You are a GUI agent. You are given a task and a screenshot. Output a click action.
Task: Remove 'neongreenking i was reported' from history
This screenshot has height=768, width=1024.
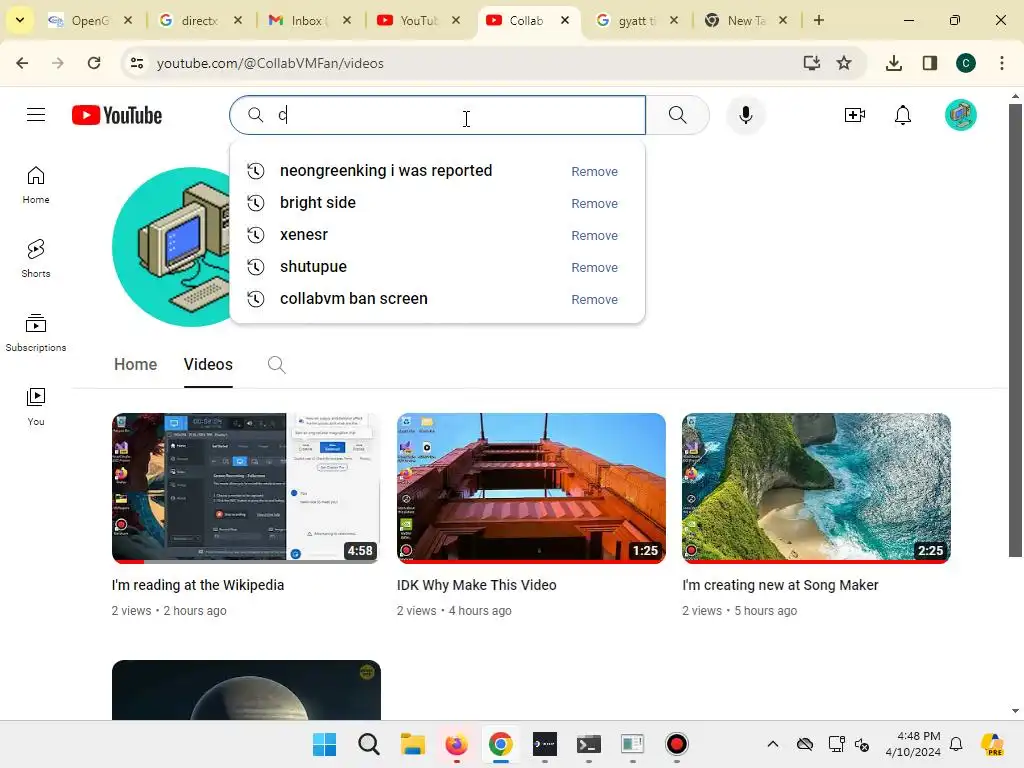tap(594, 171)
